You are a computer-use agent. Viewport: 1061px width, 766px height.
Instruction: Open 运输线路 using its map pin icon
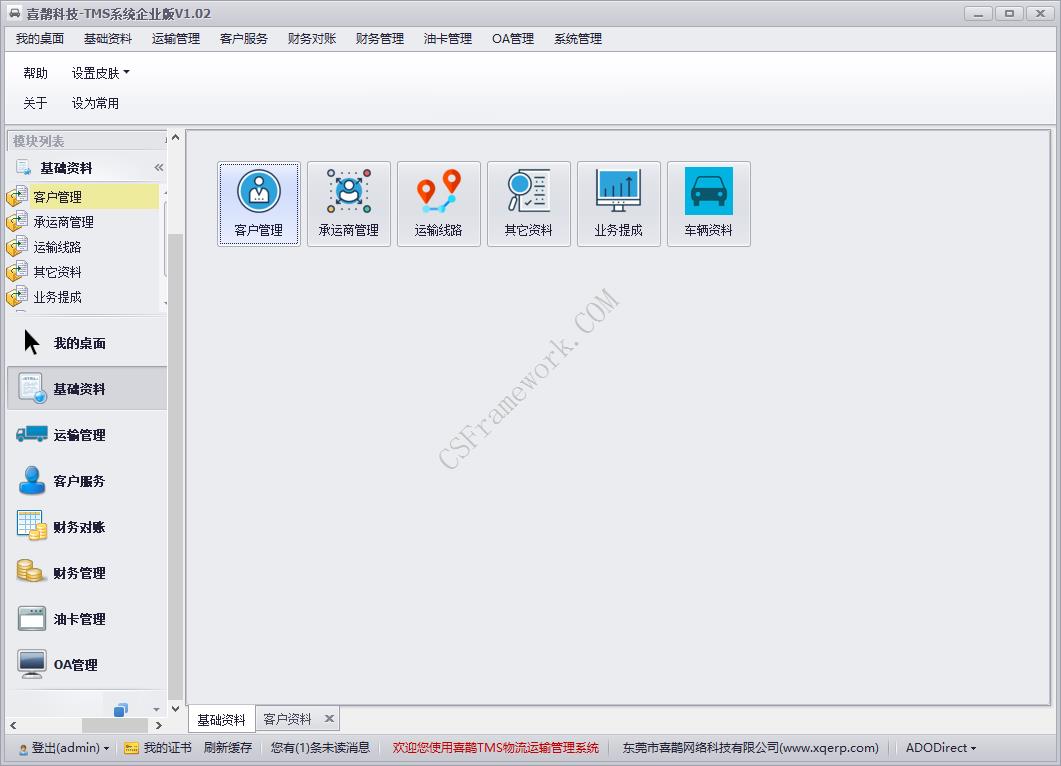pyautogui.click(x=438, y=203)
